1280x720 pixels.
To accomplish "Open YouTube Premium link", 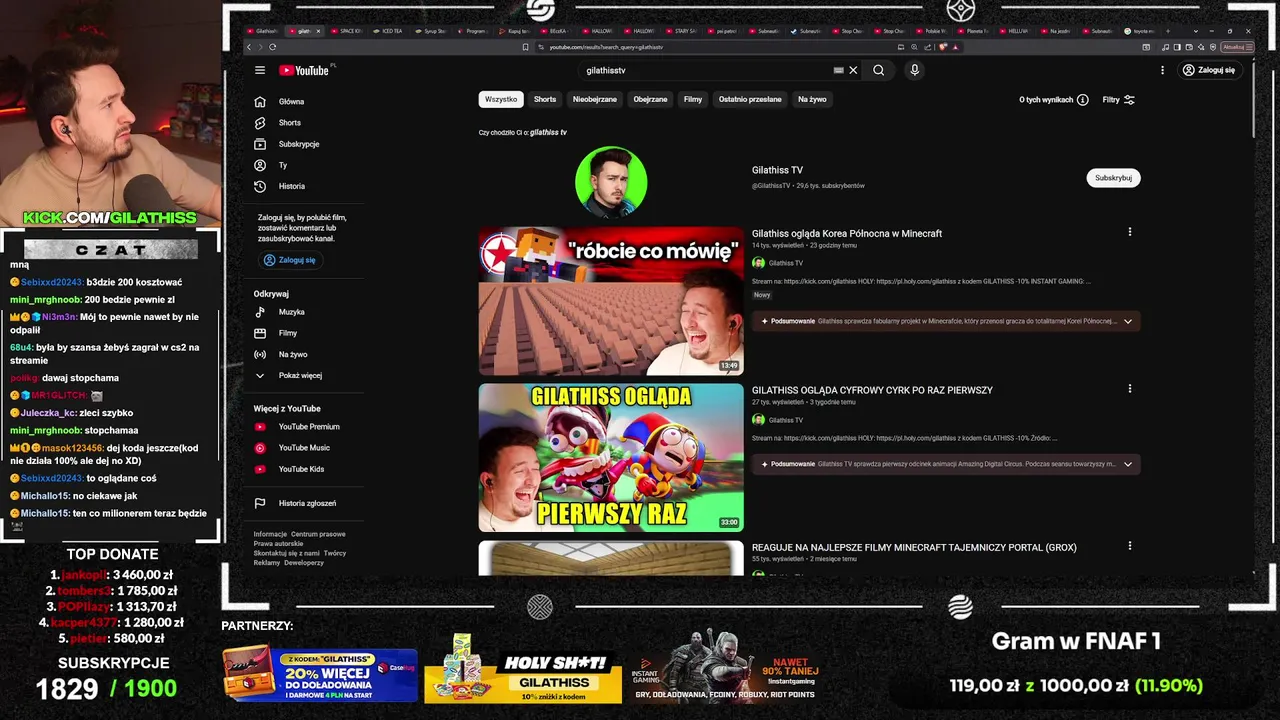I will pyautogui.click(x=309, y=427).
